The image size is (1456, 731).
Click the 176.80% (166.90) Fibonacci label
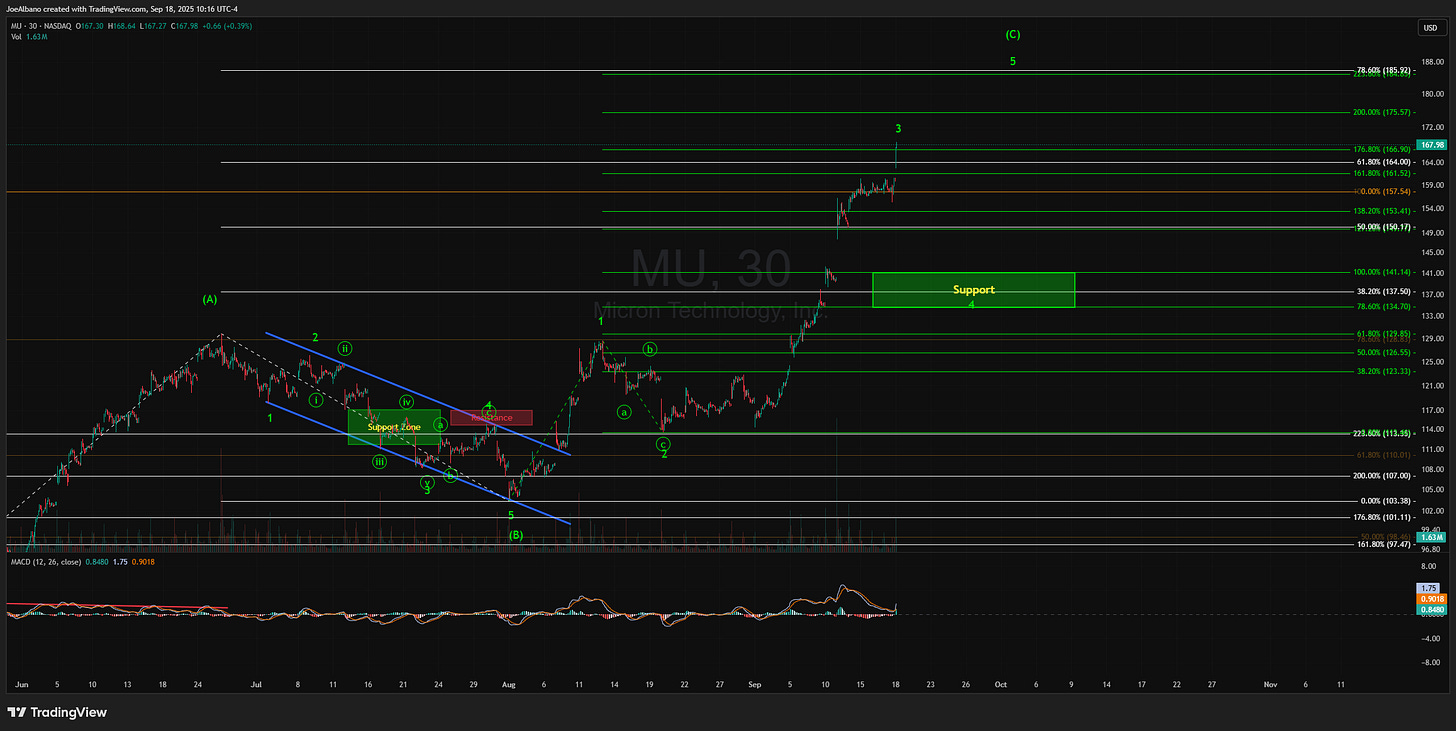[1381, 149]
